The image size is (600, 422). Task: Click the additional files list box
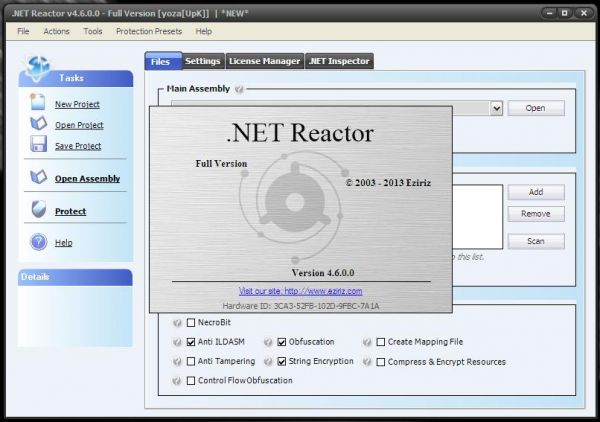tap(478, 217)
